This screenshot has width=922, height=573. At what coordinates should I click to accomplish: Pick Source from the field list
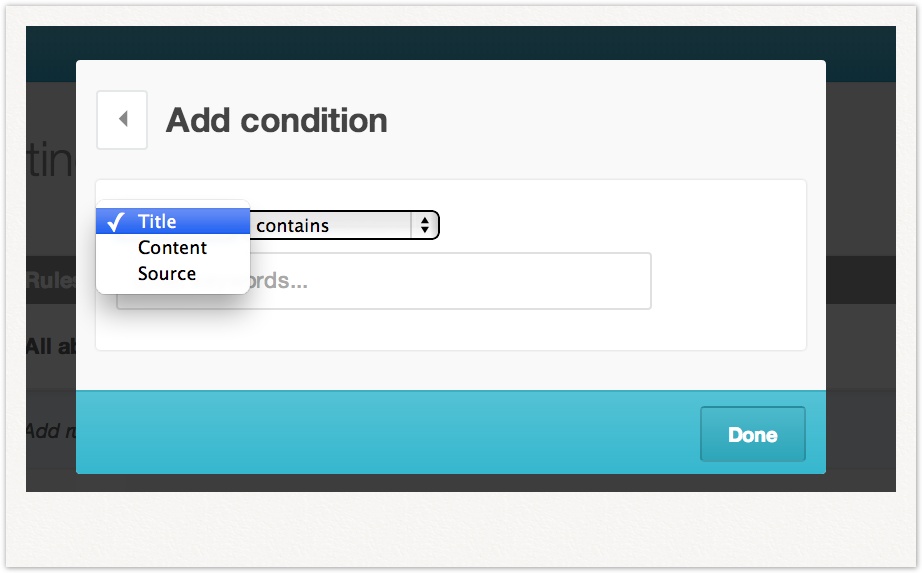(x=167, y=274)
